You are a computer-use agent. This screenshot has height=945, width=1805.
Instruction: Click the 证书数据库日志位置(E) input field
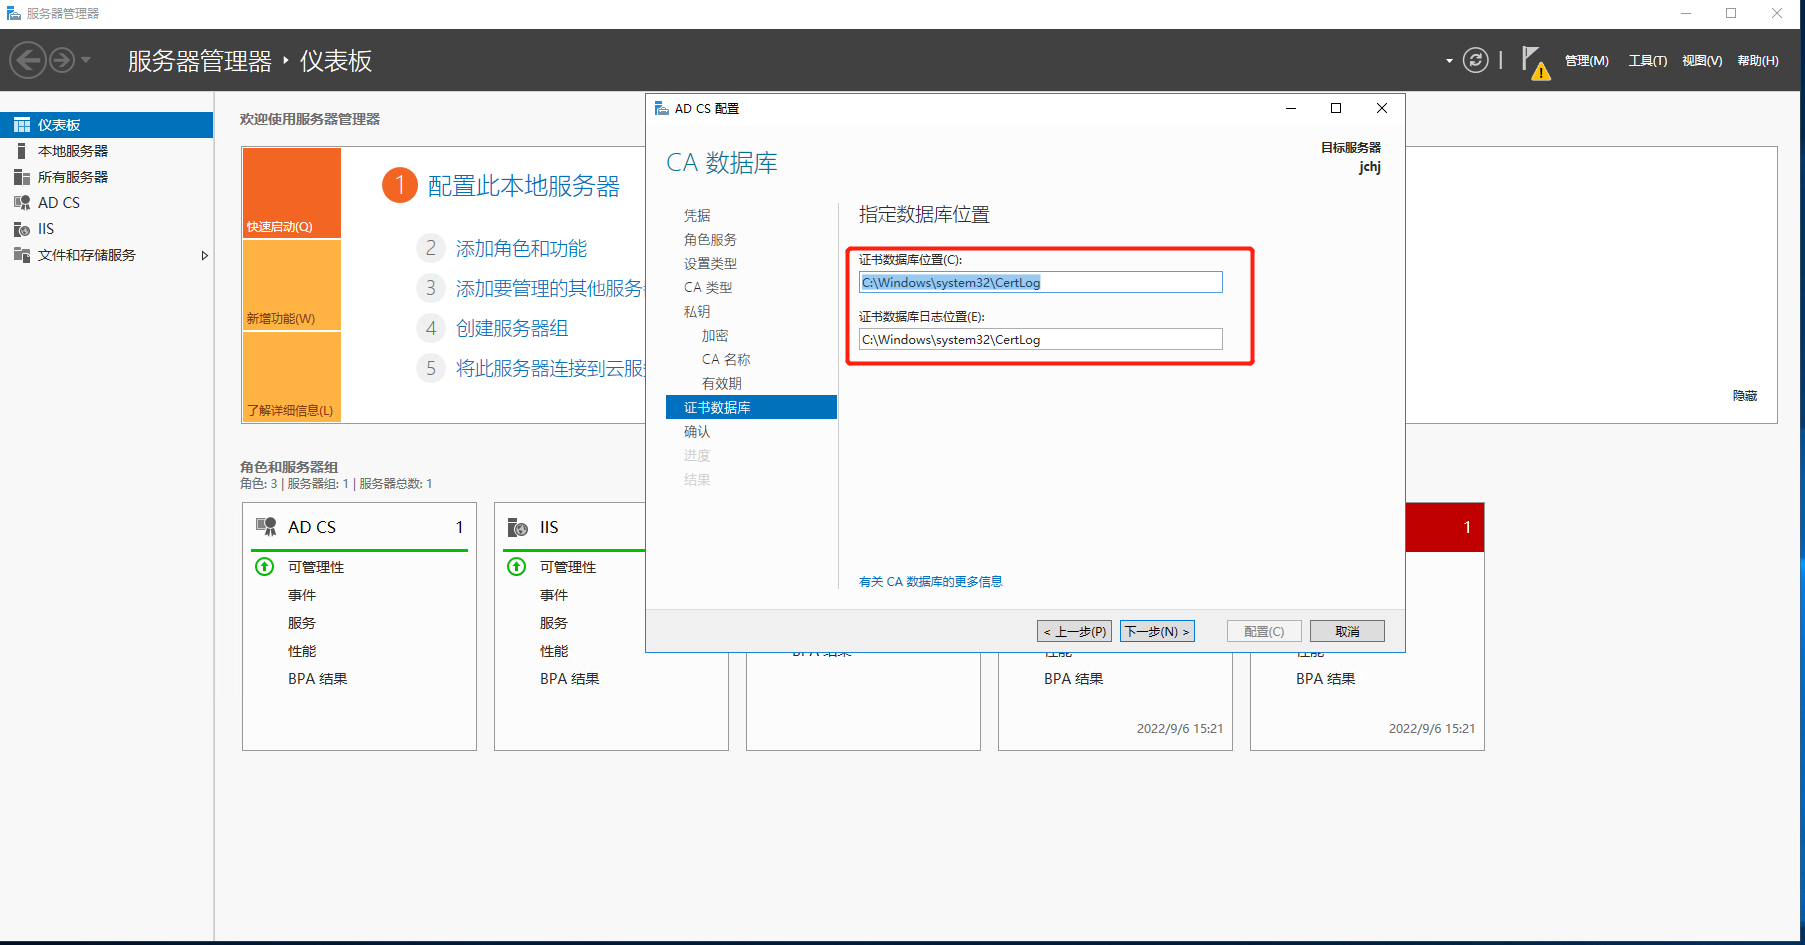tap(1040, 340)
